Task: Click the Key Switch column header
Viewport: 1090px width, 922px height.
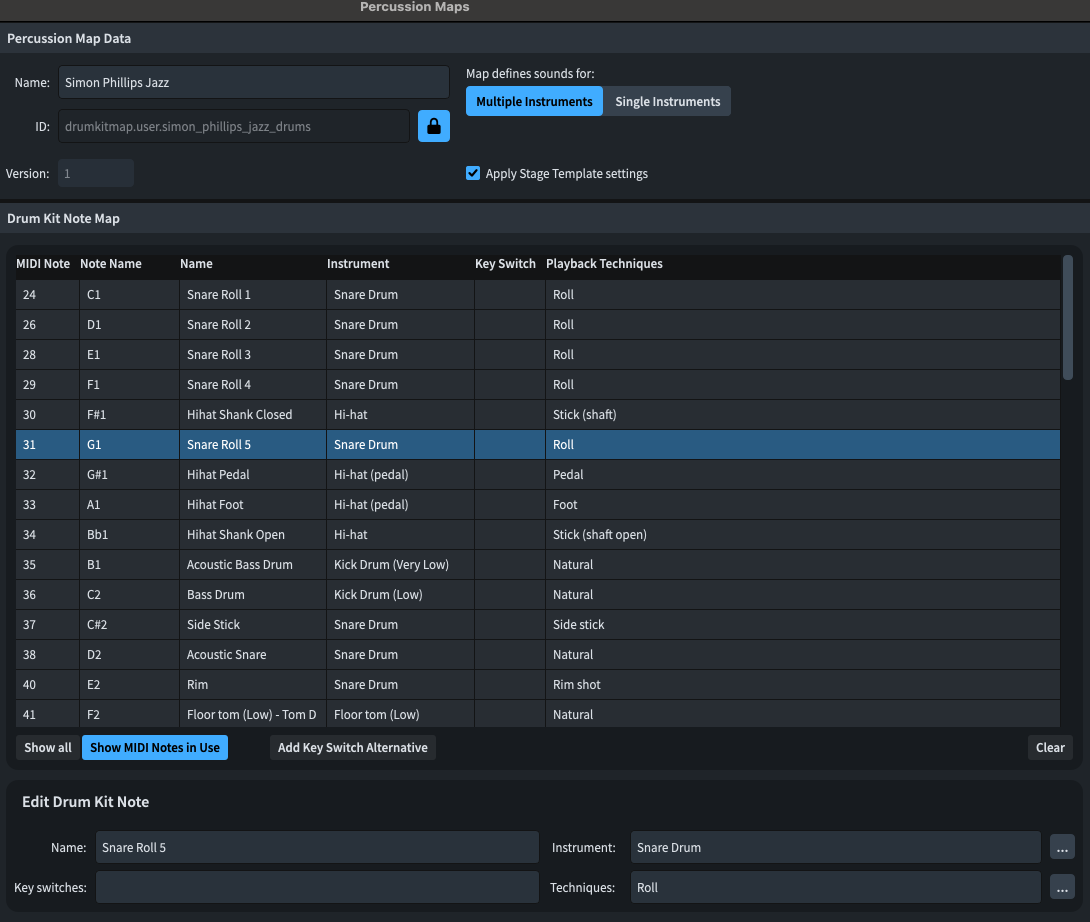Action: point(505,264)
